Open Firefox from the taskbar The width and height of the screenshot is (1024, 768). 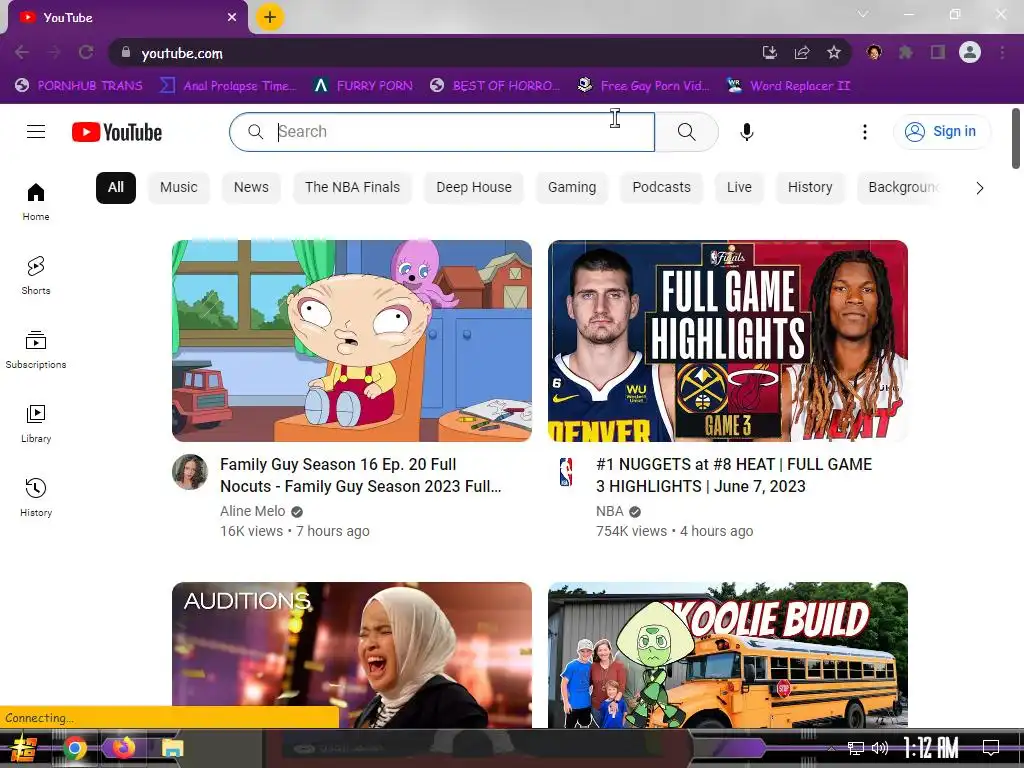(x=123, y=748)
